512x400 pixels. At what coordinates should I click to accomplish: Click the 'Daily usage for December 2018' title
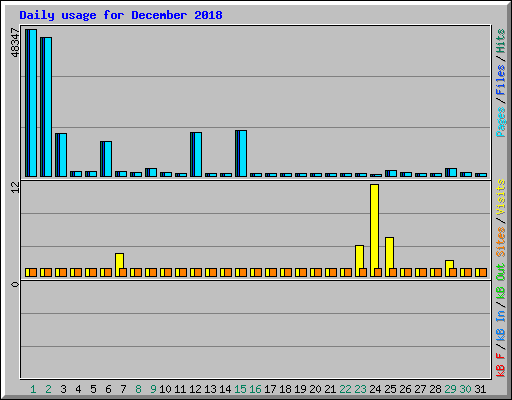coord(121,15)
